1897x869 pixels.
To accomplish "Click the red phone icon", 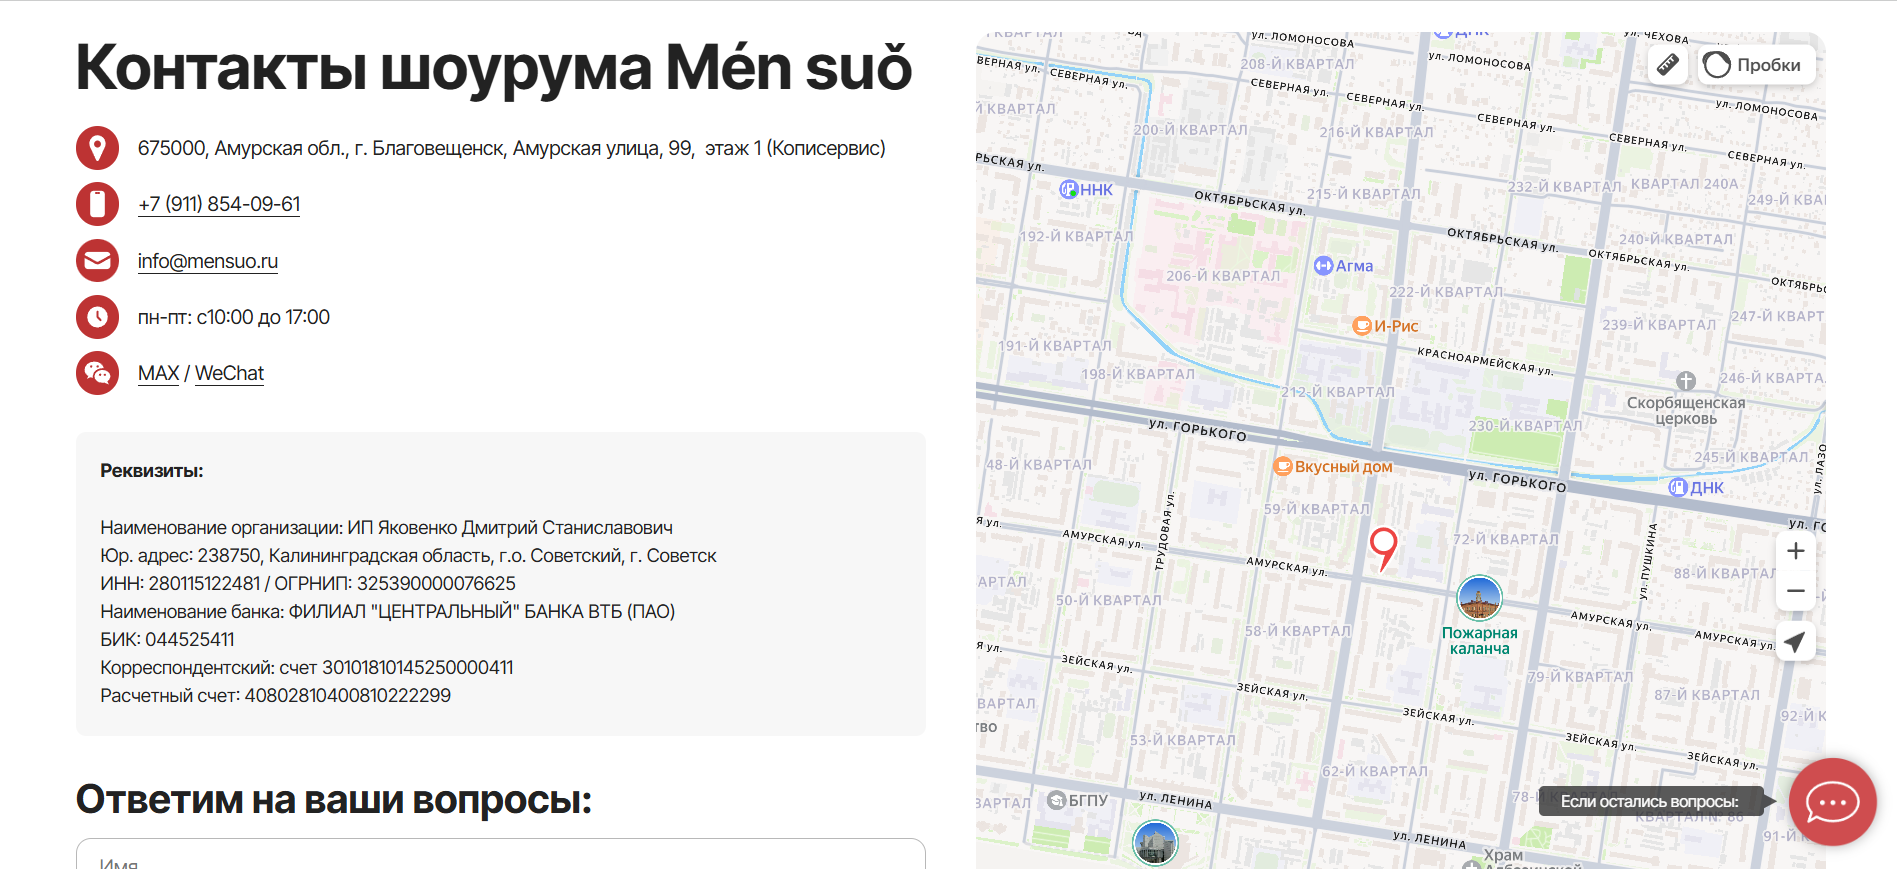I will (x=97, y=204).
